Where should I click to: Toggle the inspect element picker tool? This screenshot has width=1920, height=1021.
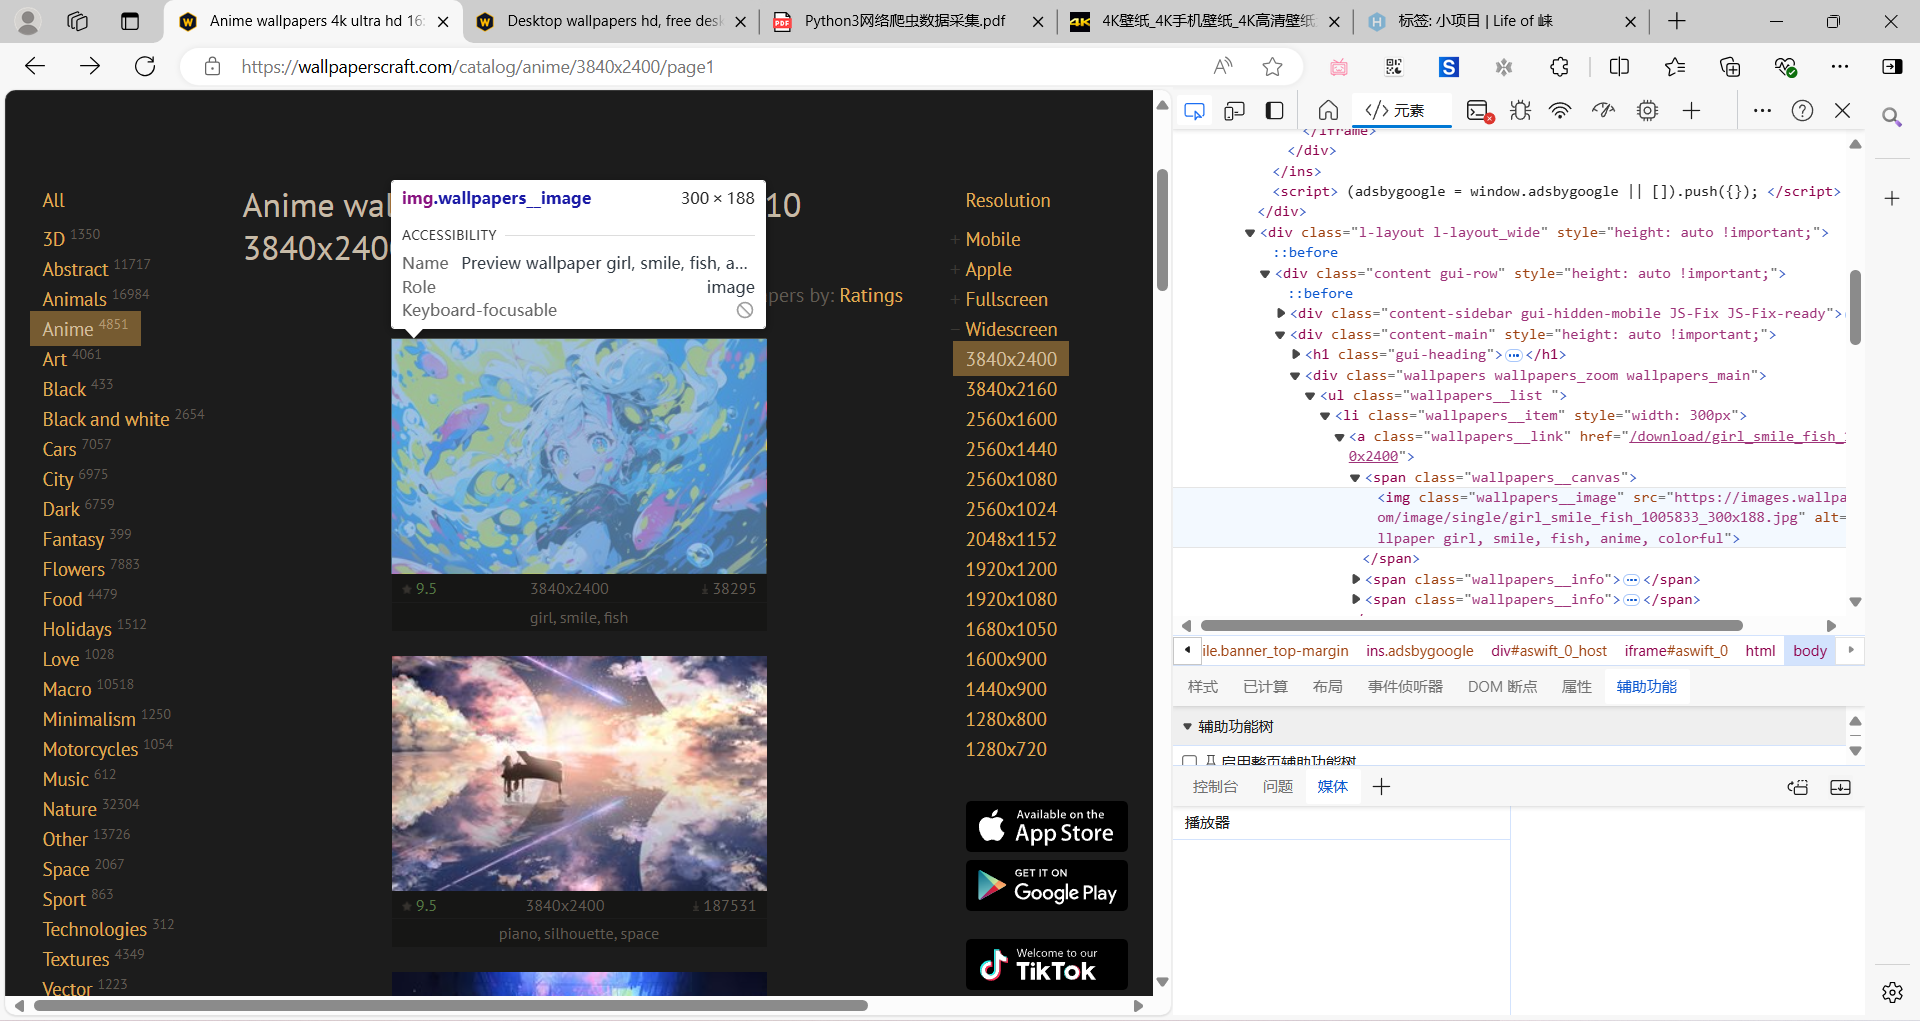1194,111
